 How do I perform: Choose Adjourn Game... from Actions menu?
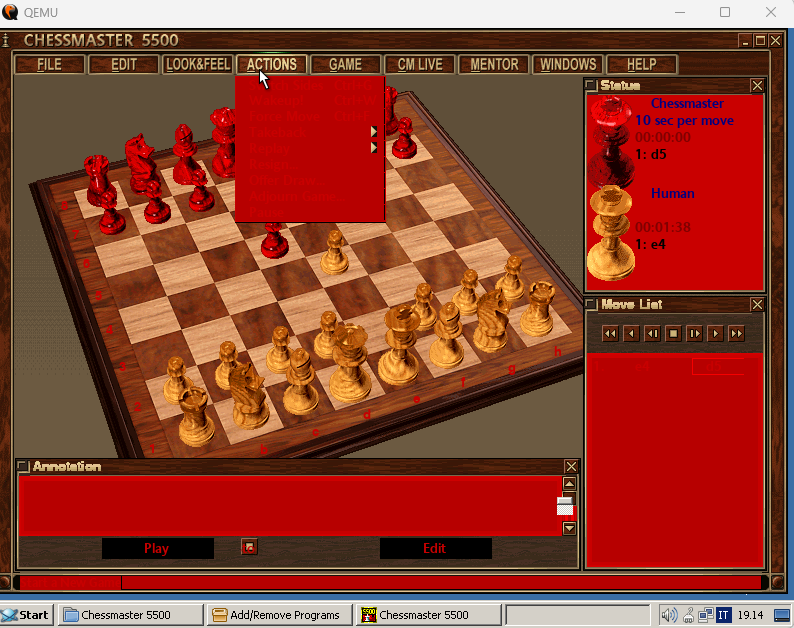pyautogui.click(x=310, y=195)
